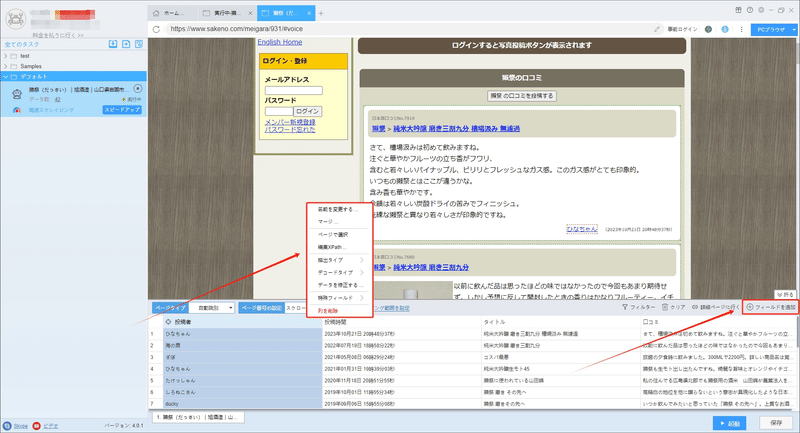Click the パスワード input field
The image size is (800, 433).
click(279, 111)
